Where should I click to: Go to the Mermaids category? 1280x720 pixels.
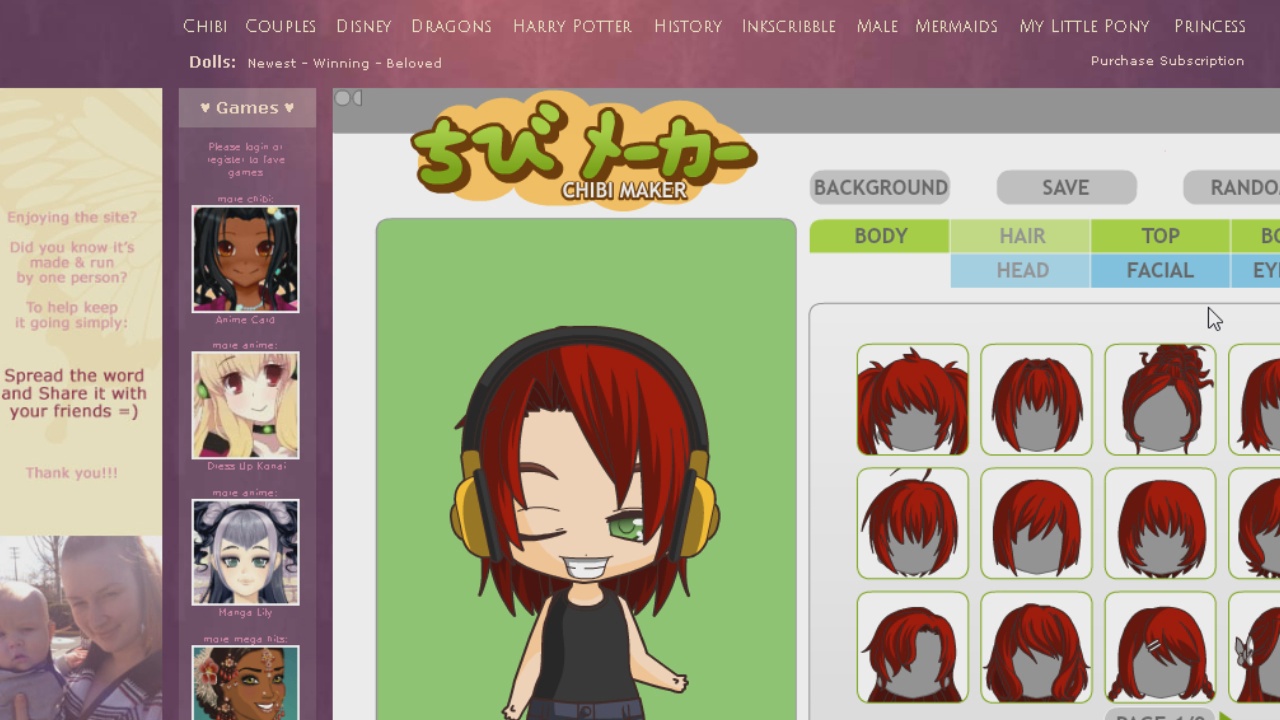[957, 26]
